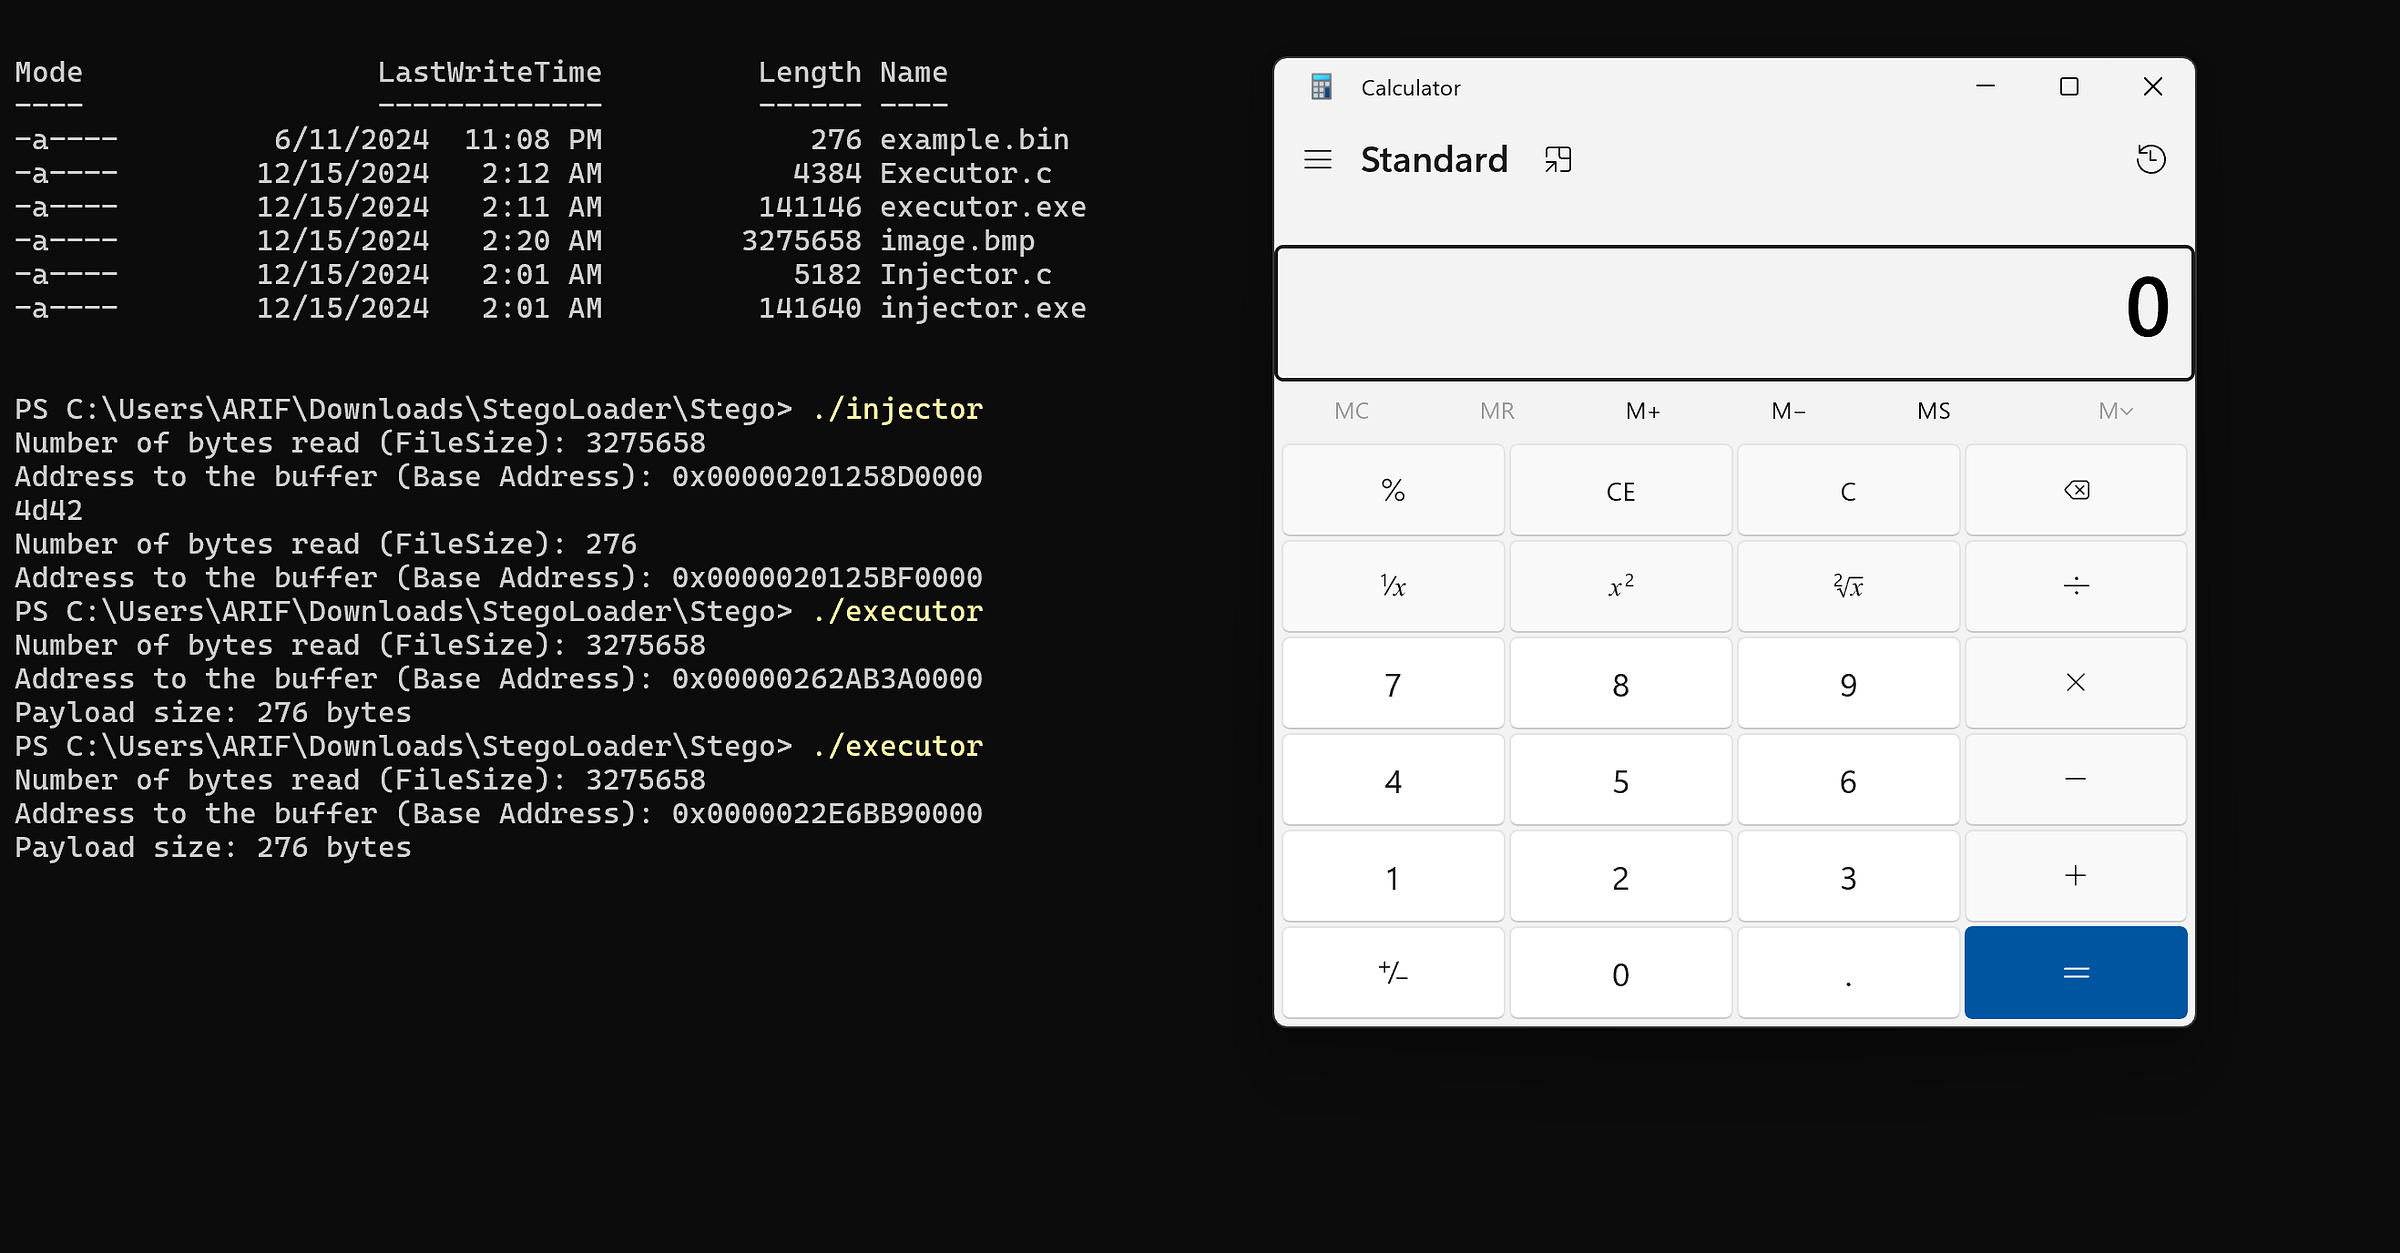This screenshot has width=2400, height=1253.
Task: Click the number 6 key
Action: [x=1848, y=780]
